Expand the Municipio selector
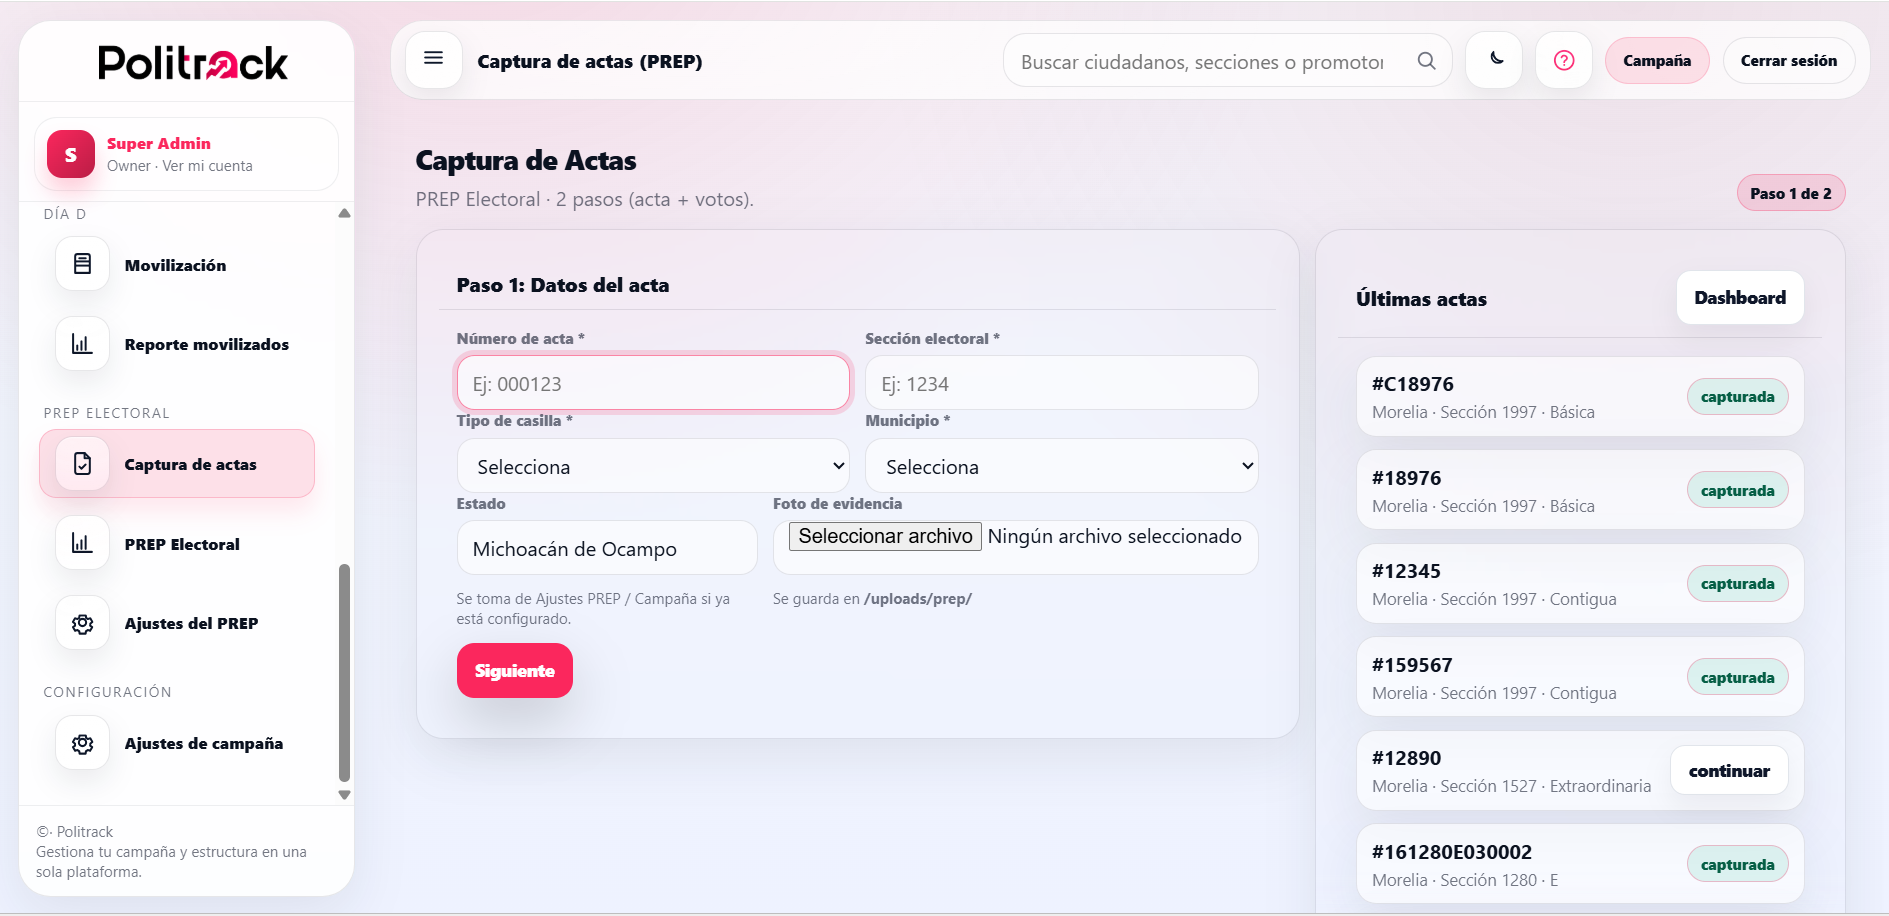 click(x=1061, y=466)
